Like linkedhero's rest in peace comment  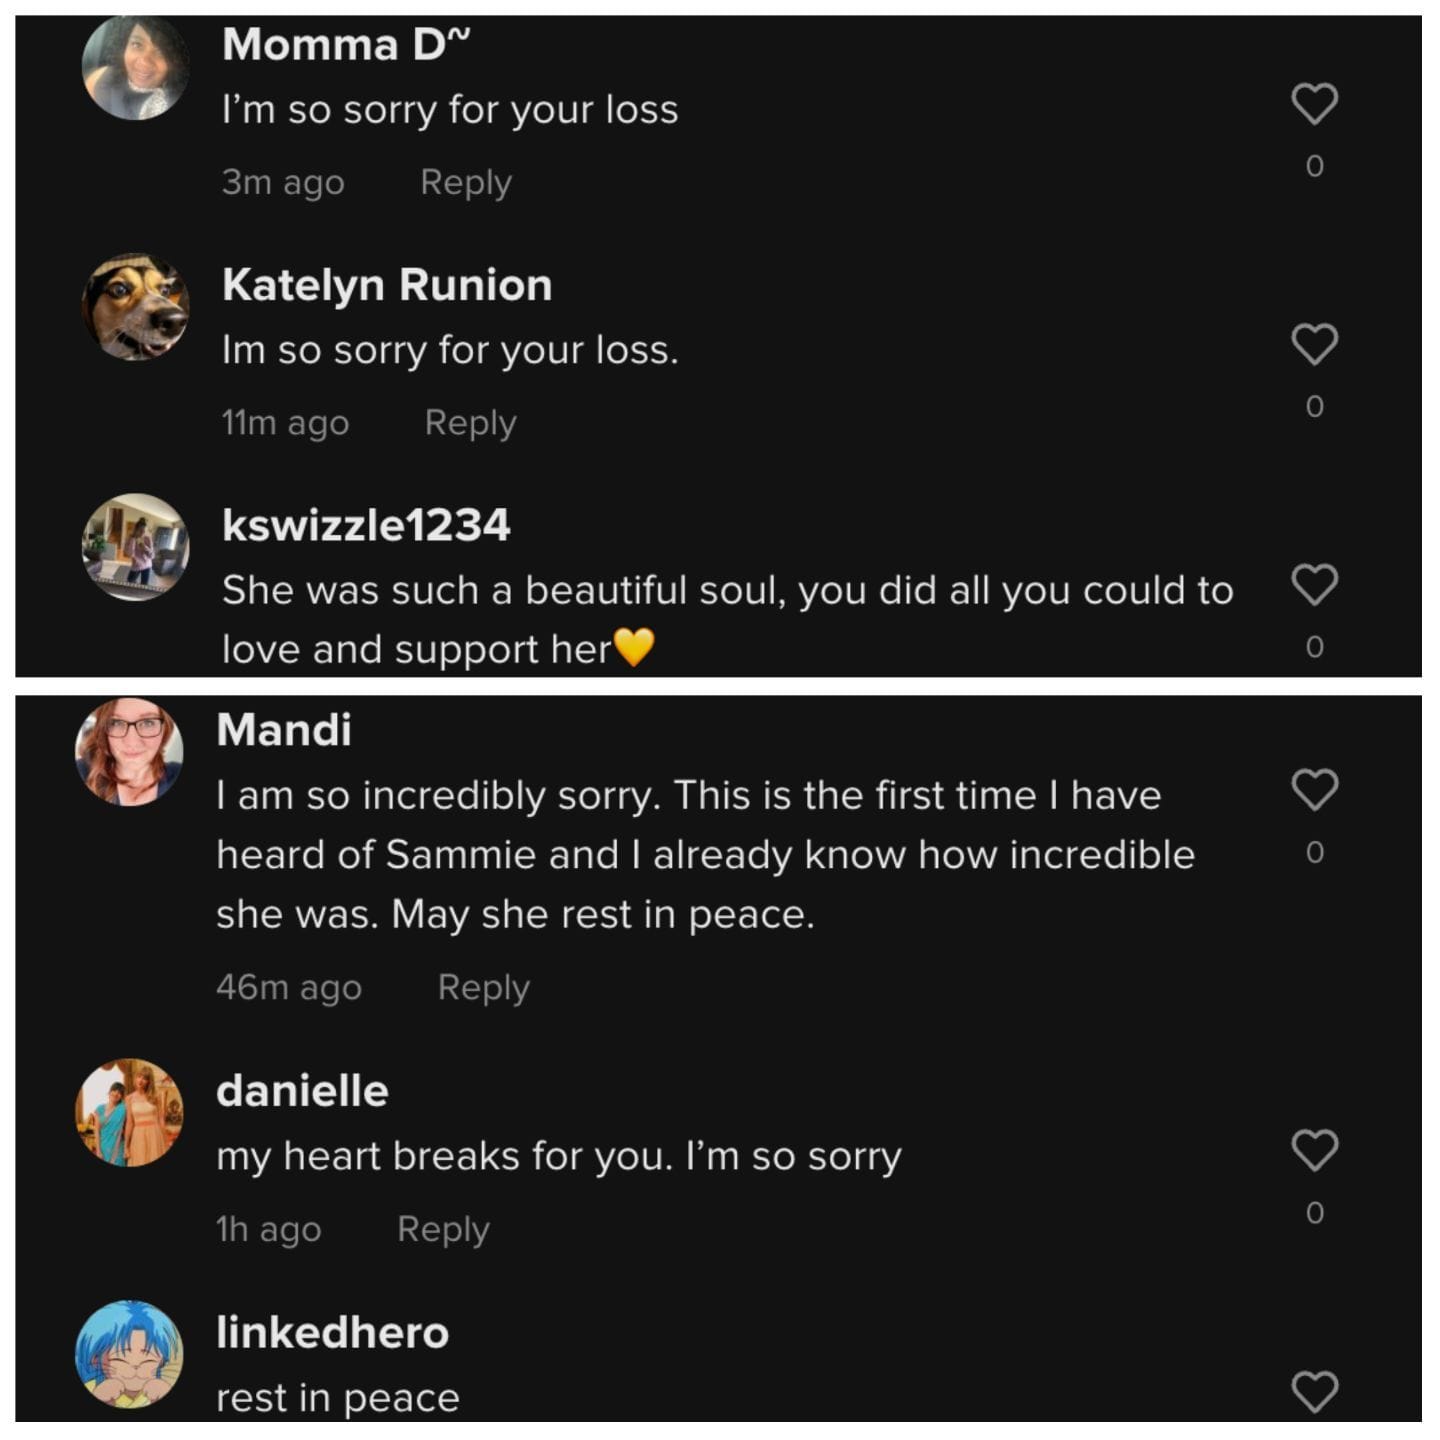tap(1314, 1391)
